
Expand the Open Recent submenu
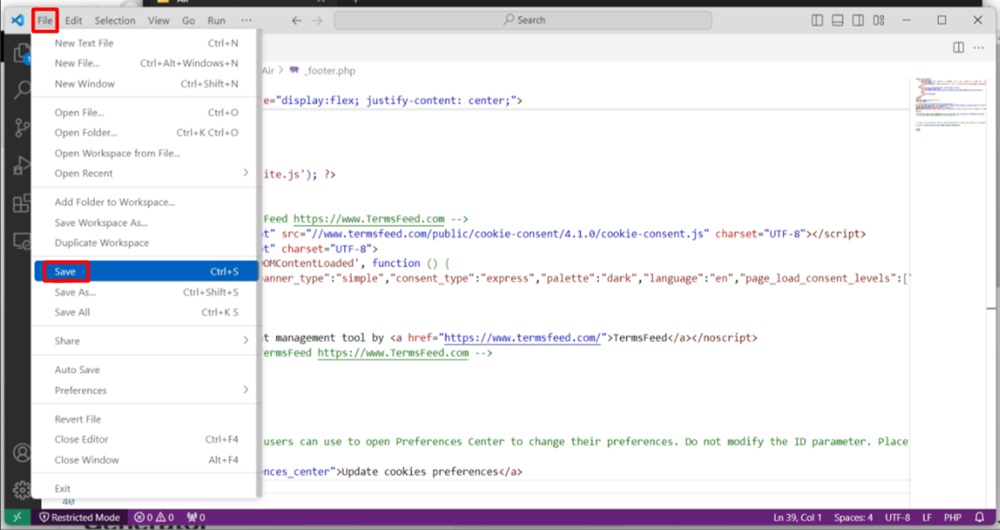[x=146, y=173]
